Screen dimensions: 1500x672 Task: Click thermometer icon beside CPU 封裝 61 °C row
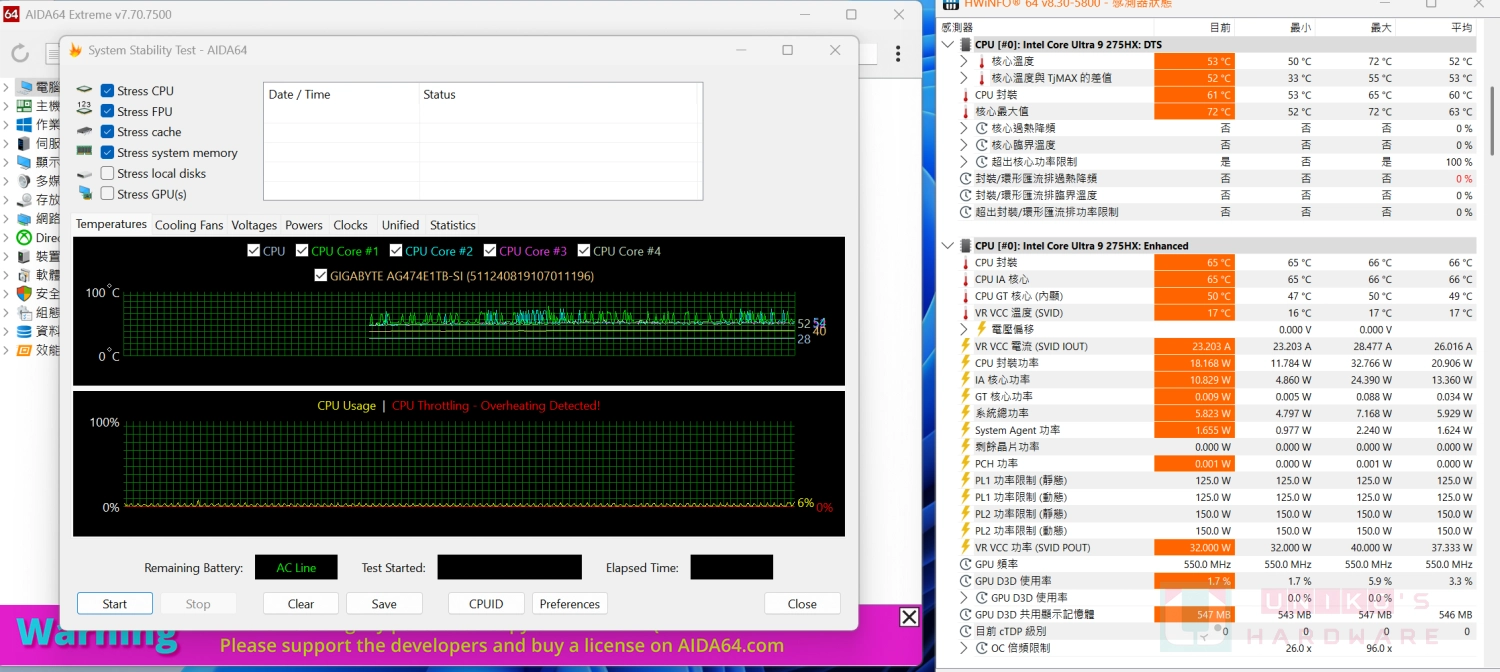[x=965, y=95]
